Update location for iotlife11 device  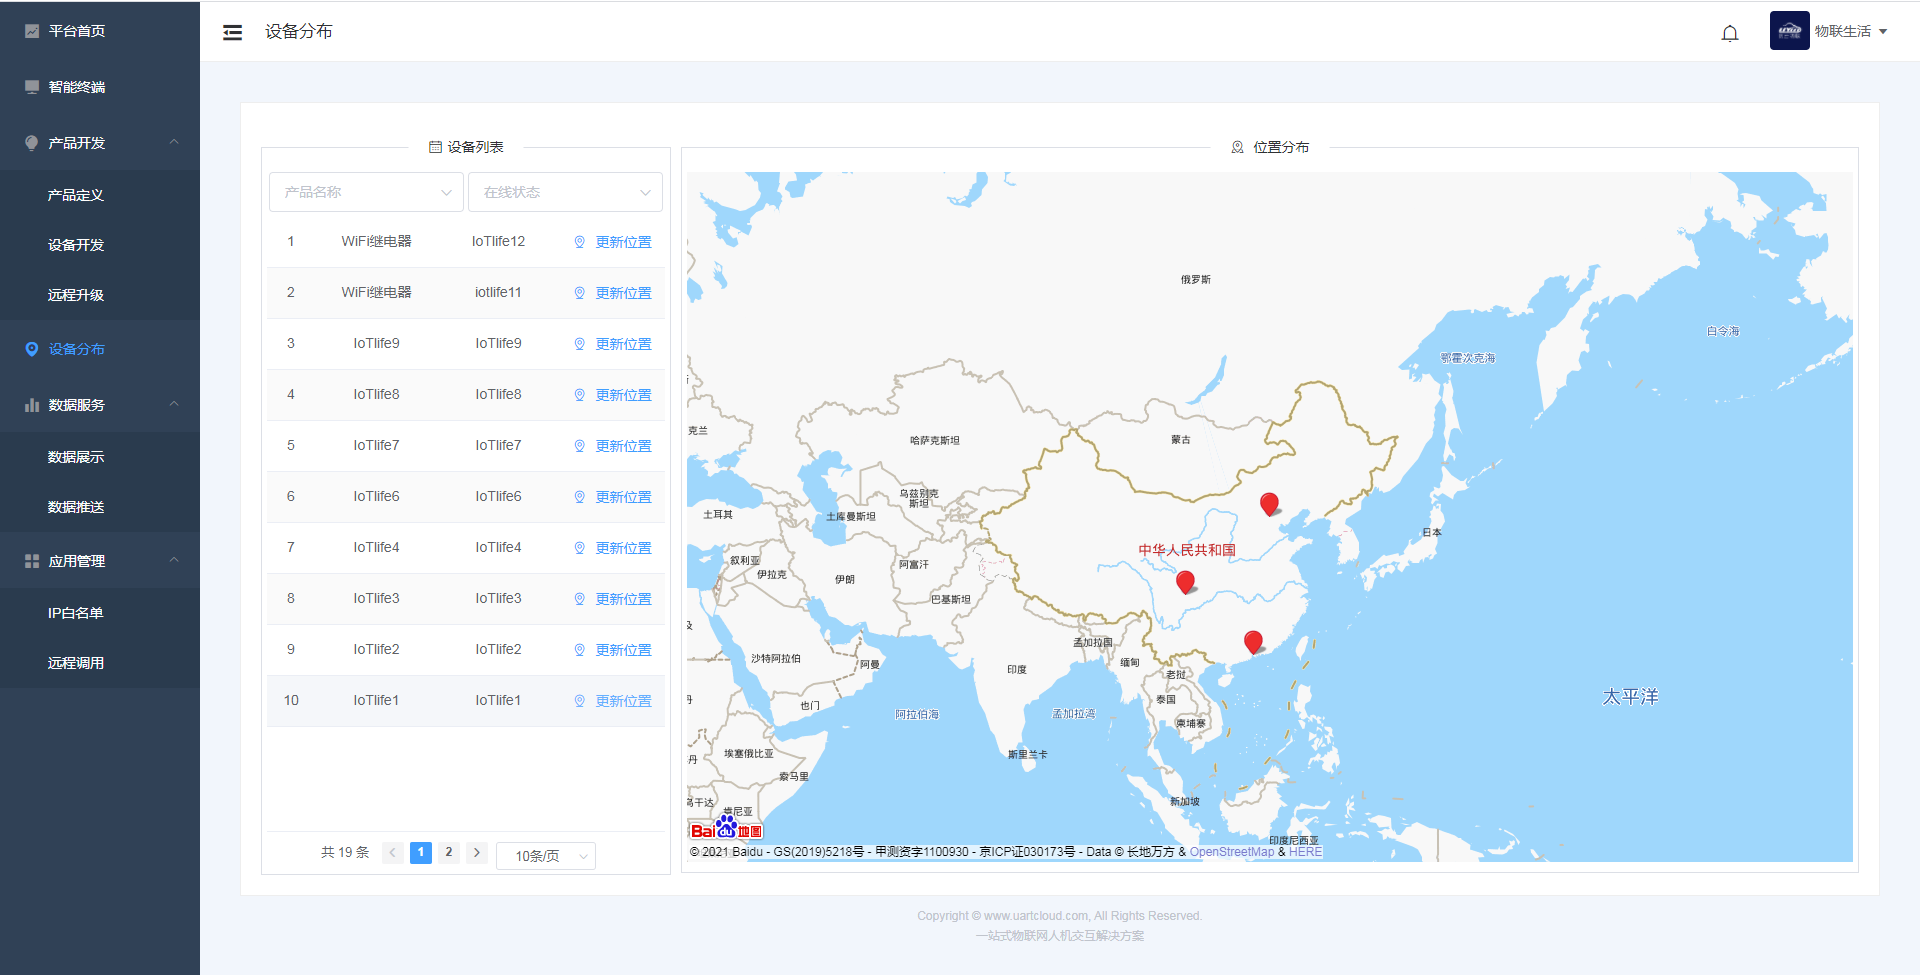coord(613,293)
